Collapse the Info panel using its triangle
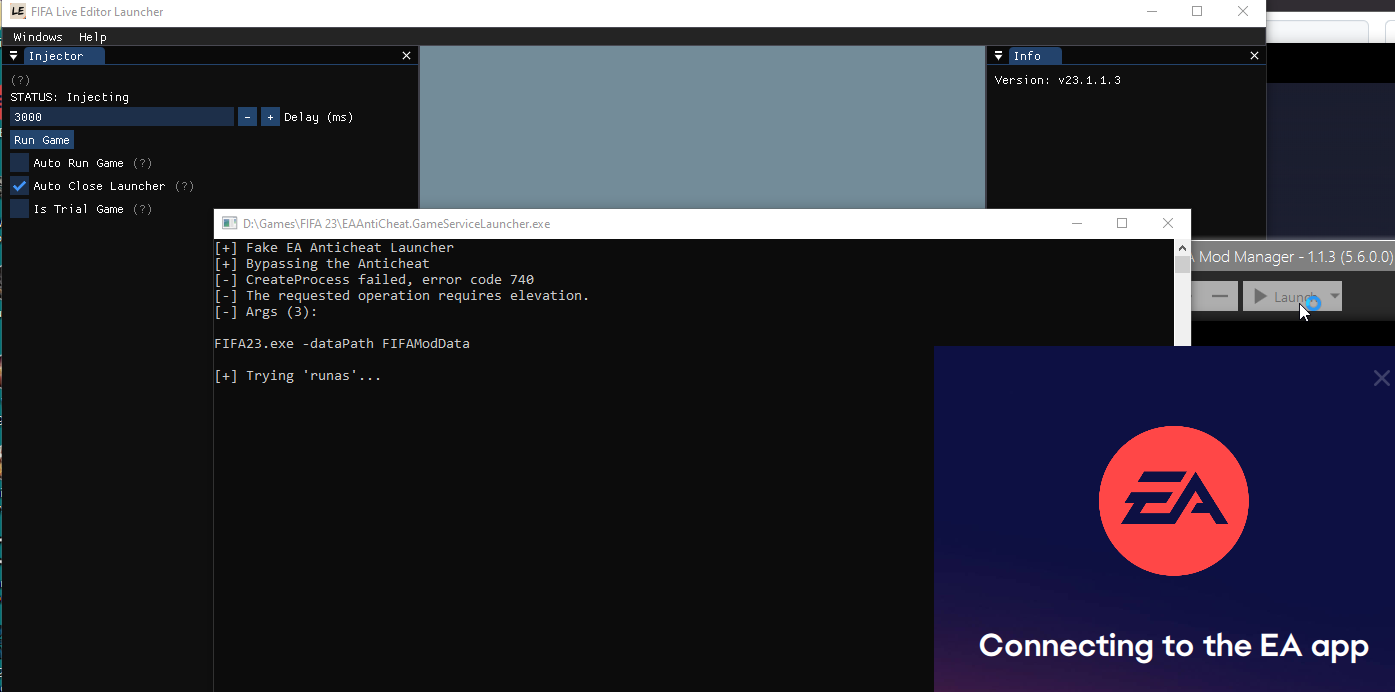 pyautogui.click(x=997, y=56)
